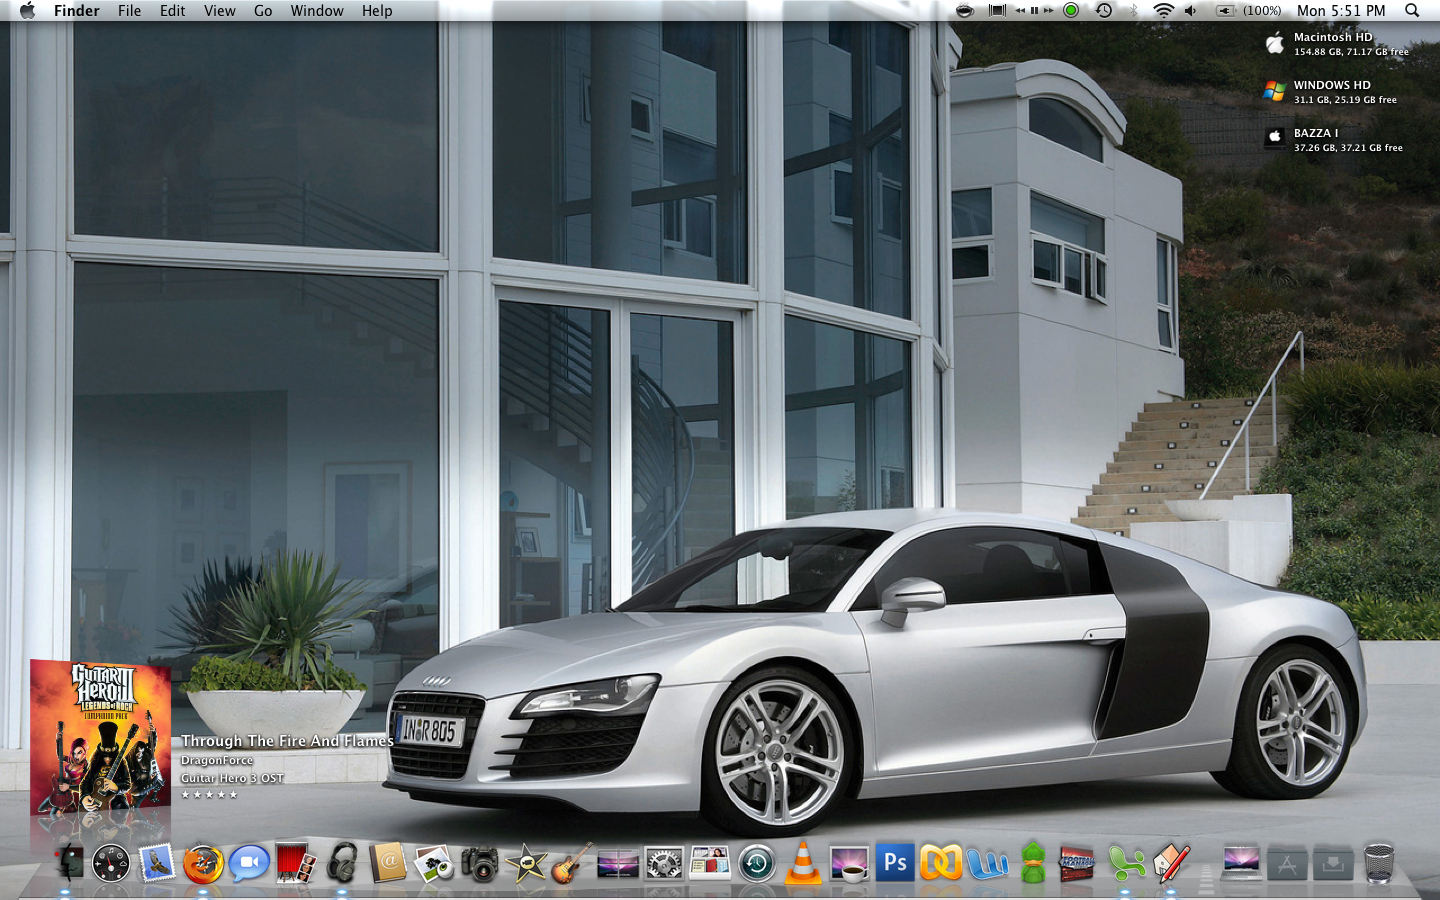The width and height of the screenshot is (1440, 900).
Task: Select the WINDOWS HD desktop drive
Action: point(1330,92)
